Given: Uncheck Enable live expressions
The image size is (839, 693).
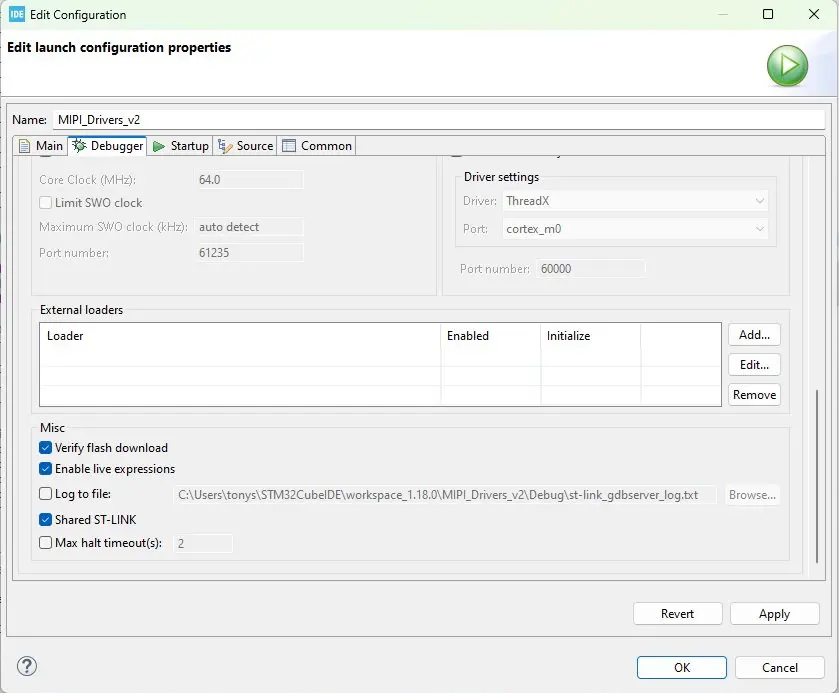Looking at the screenshot, I should [46, 469].
